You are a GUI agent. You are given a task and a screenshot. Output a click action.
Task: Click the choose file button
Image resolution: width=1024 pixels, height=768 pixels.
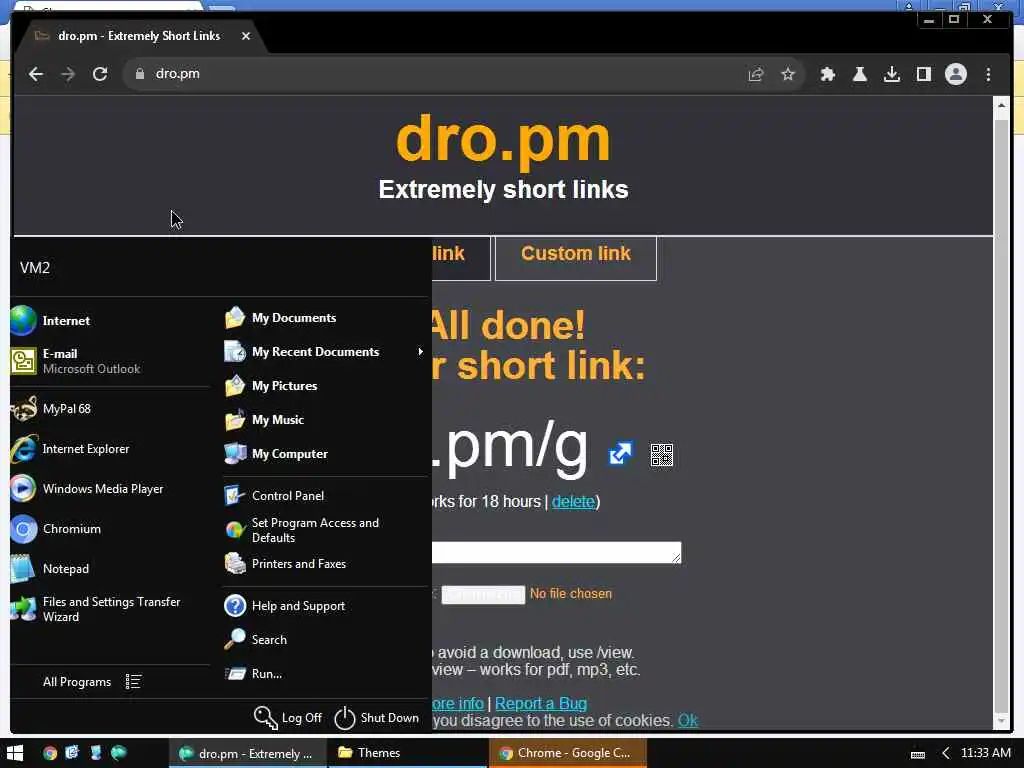(x=483, y=594)
